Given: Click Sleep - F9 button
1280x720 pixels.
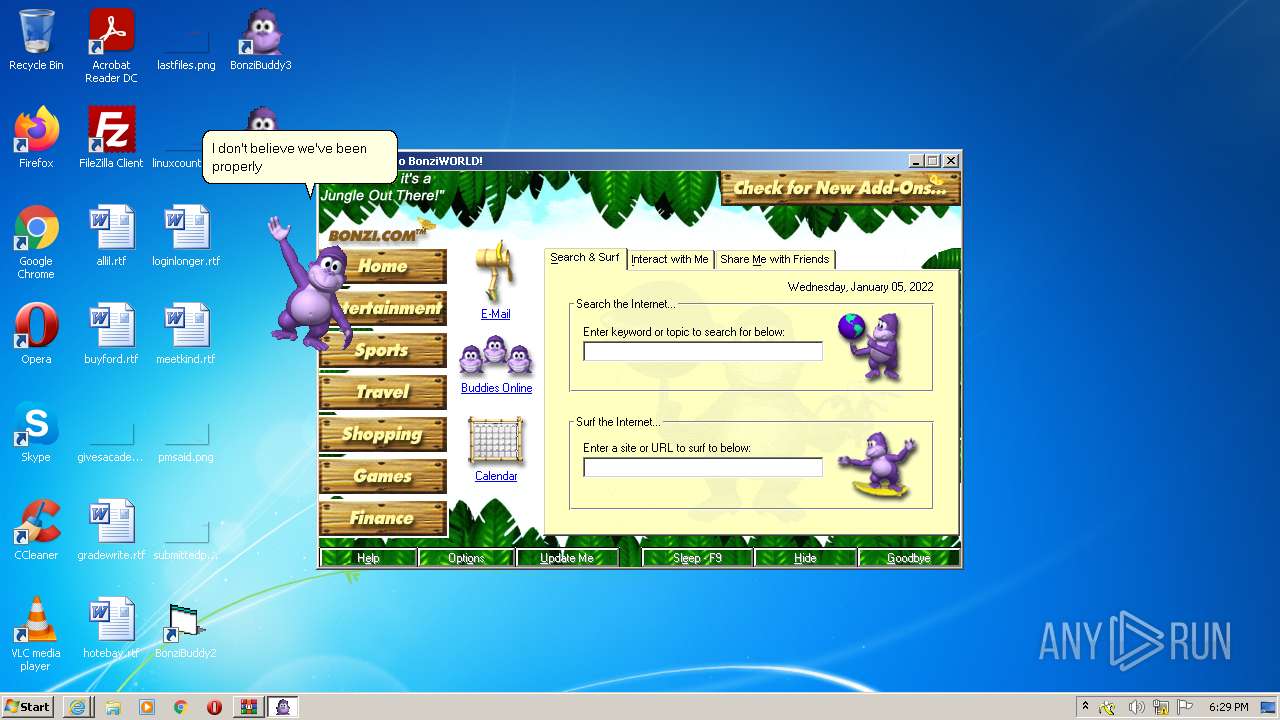Looking at the screenshot, I should tap(697, 558).
